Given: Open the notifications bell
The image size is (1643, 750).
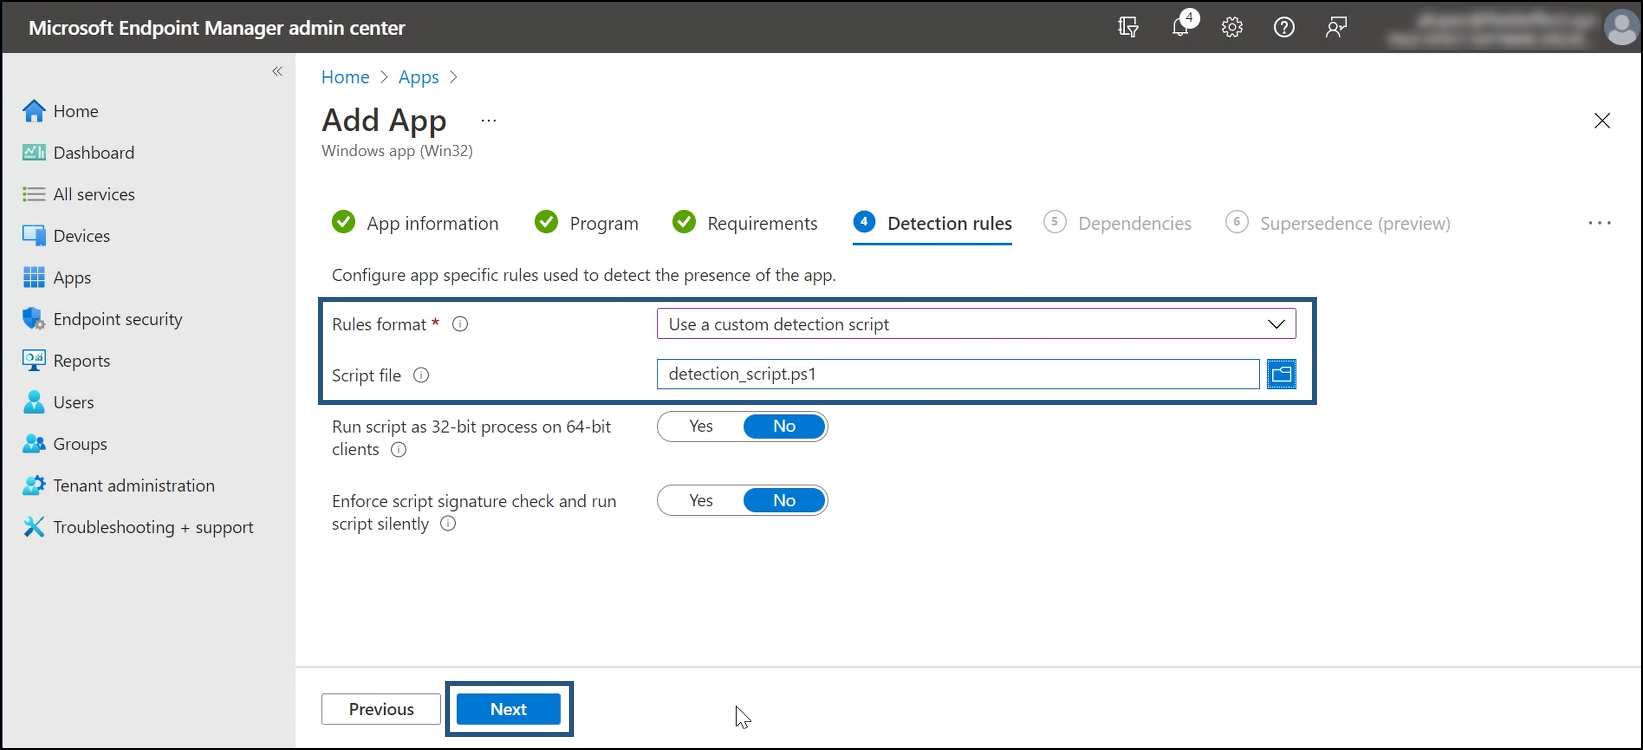Looking at the screenshot, I should click(1182, 26).
